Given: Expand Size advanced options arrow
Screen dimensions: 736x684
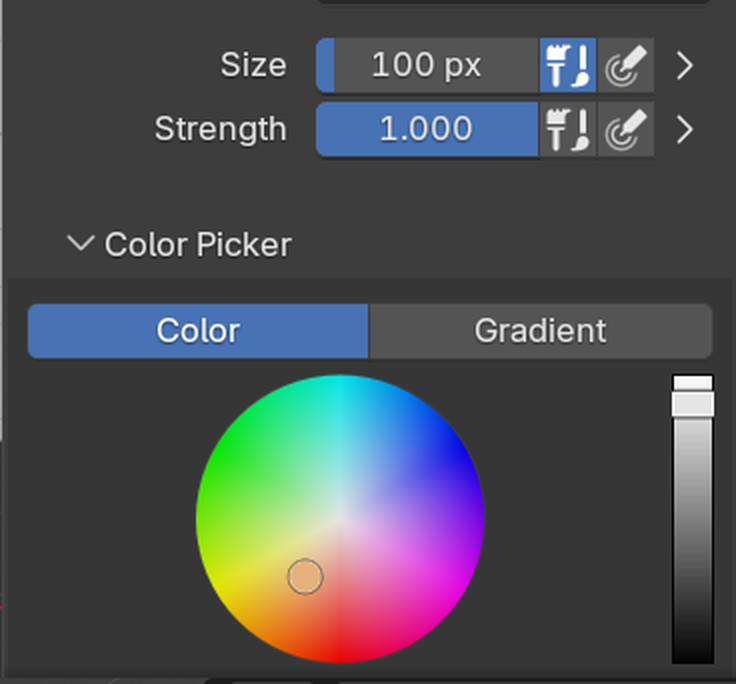Looking at the screenshot, I should coord(685,66).
